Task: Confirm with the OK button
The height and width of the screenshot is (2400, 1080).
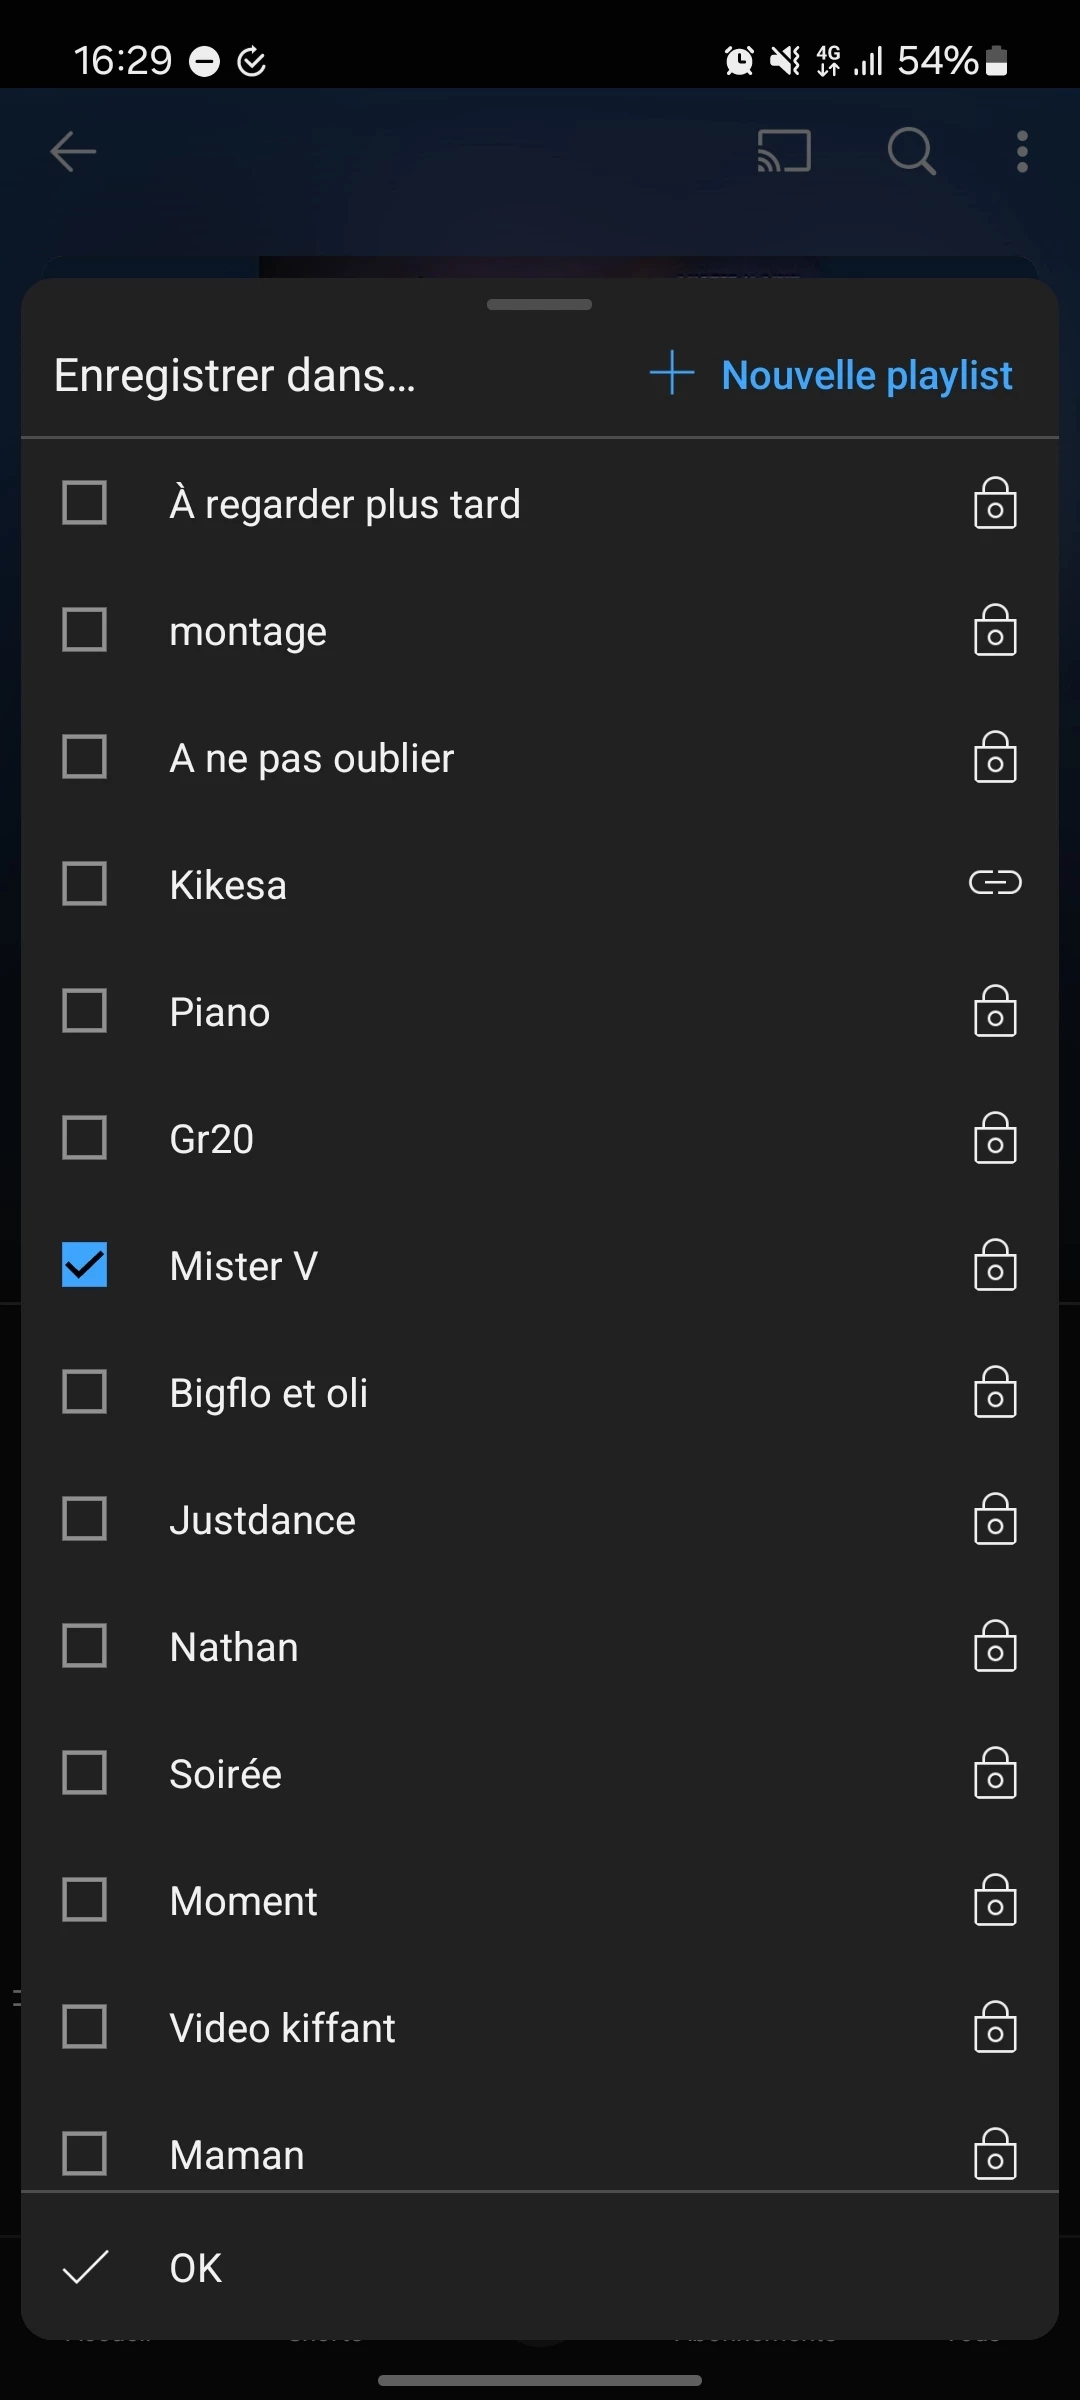Action: pyautogui.click(x=196, y=2268)
